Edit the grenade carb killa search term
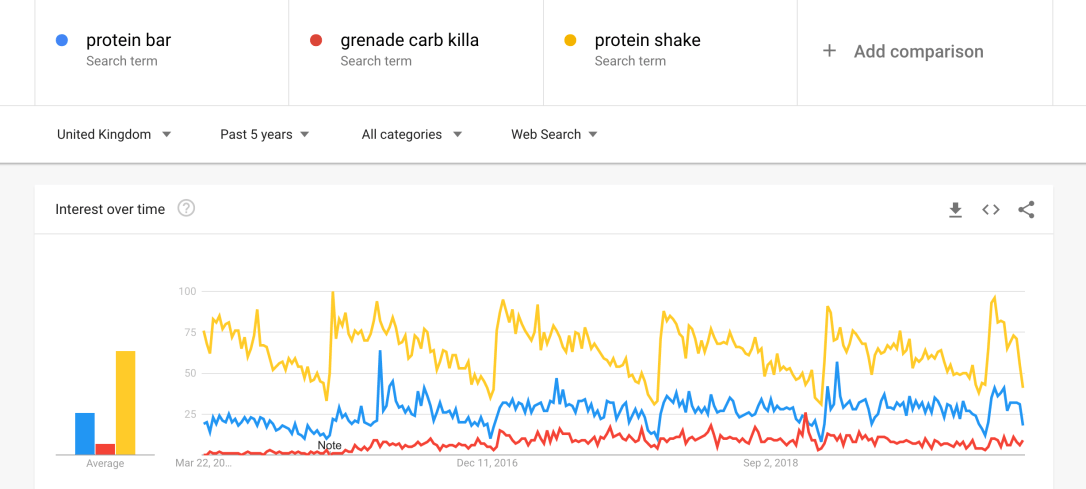This screenshot has width=1086, height=489. (x=409, y=41)
